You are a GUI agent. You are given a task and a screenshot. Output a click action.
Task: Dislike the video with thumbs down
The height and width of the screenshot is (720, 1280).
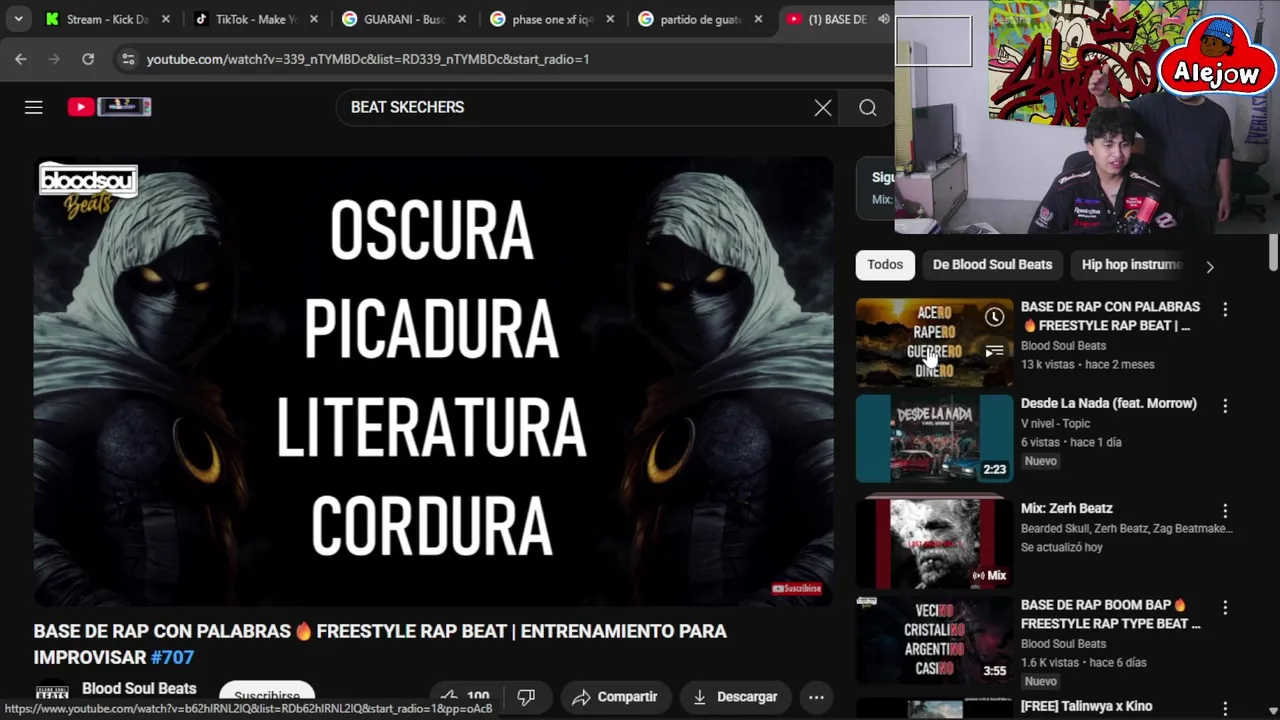(x=526, y=696)
